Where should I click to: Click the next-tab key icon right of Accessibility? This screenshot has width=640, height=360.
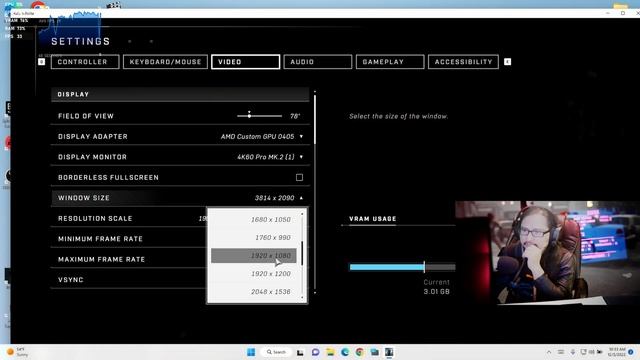point(507,62)
